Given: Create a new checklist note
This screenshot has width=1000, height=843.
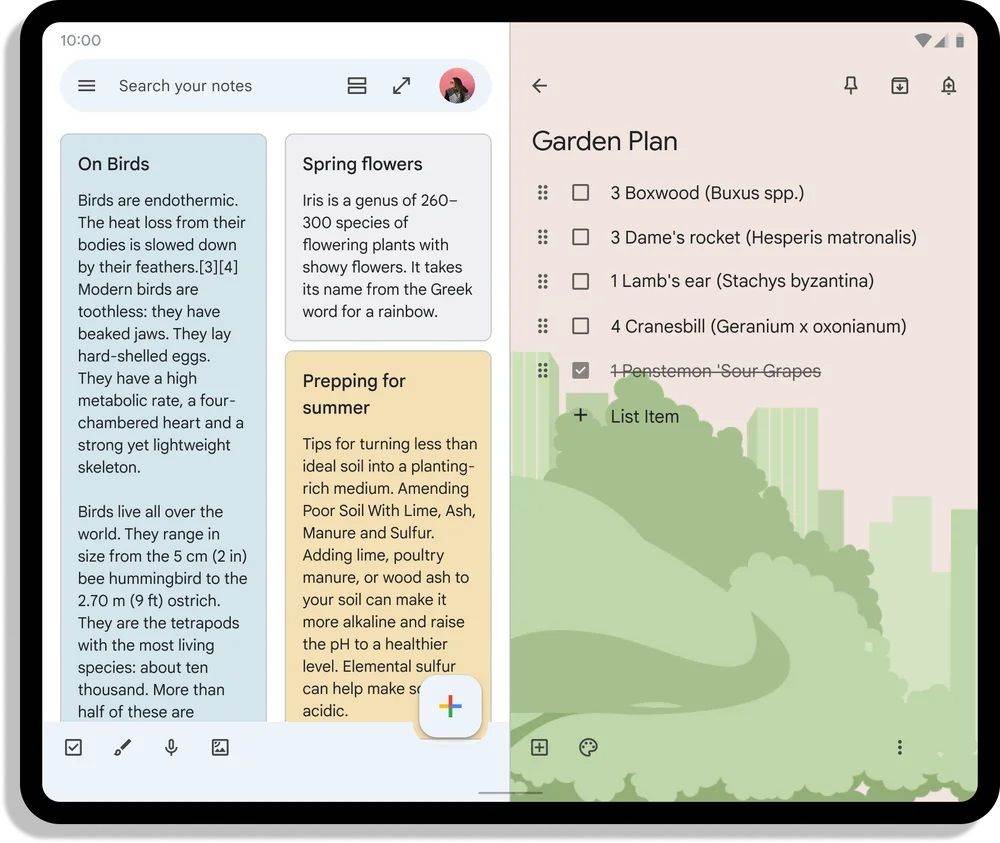Looking at the screenshot, I should pos(72,747).
